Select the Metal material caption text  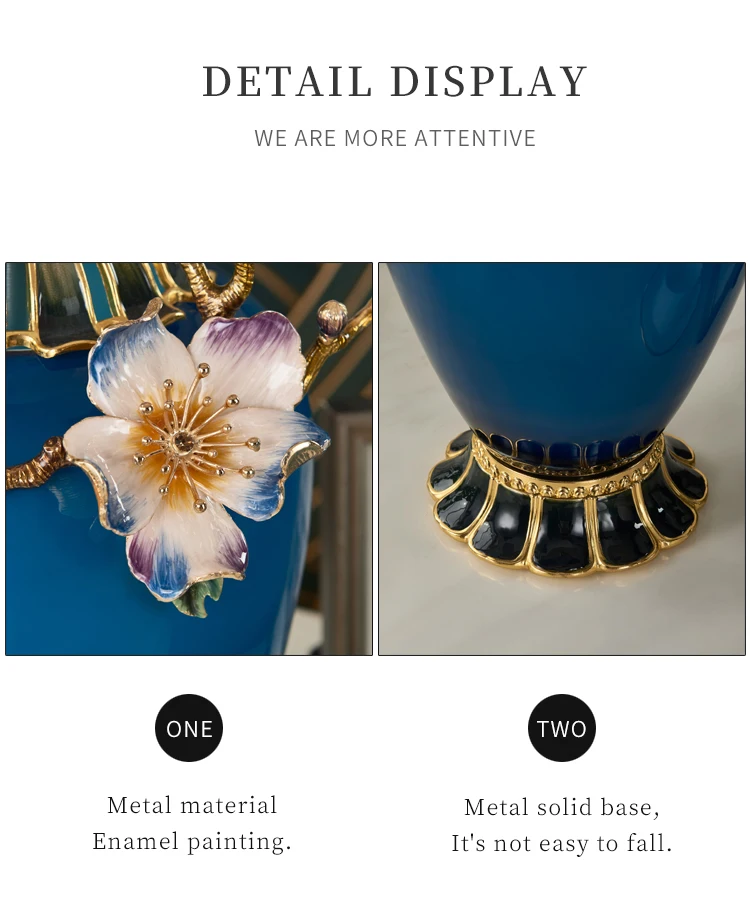click(192, 805)
